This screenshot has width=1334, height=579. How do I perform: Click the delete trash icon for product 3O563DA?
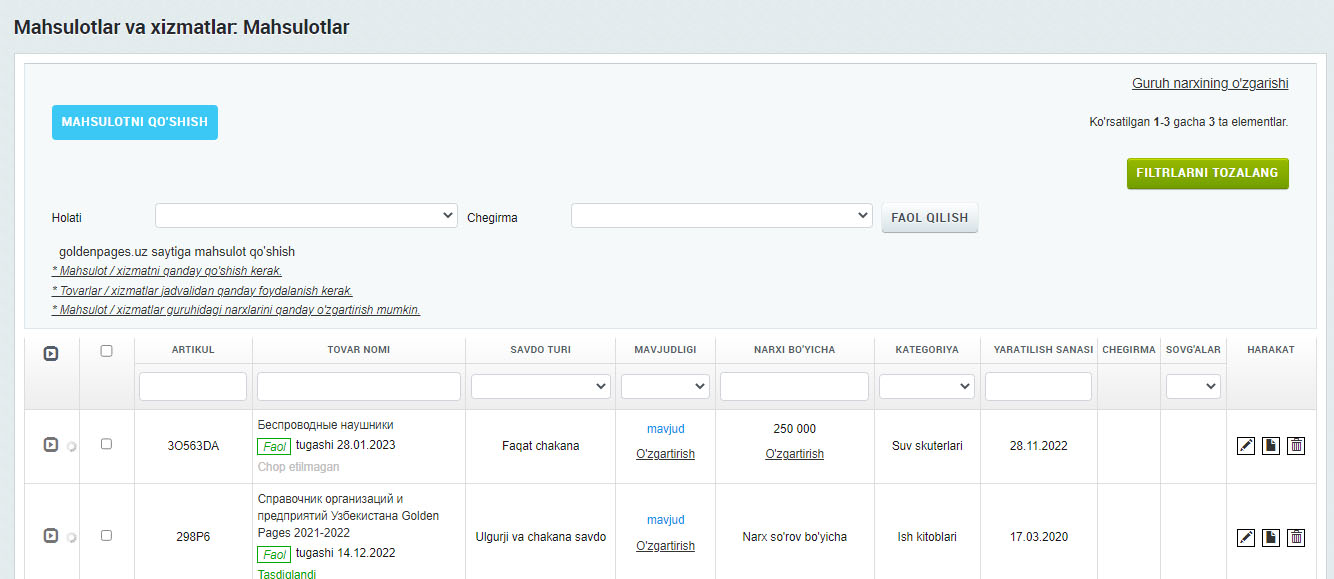pyautogui.click(x=1296, y=446)
